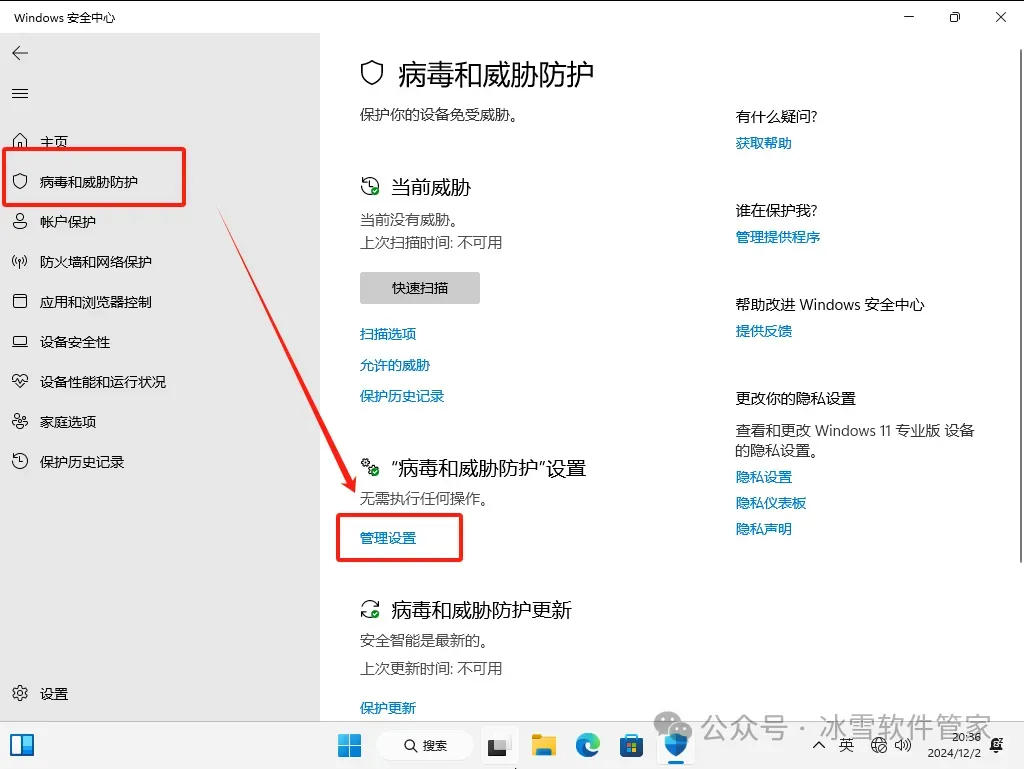Open 隐私设置 link

click(x=763, y=477)
